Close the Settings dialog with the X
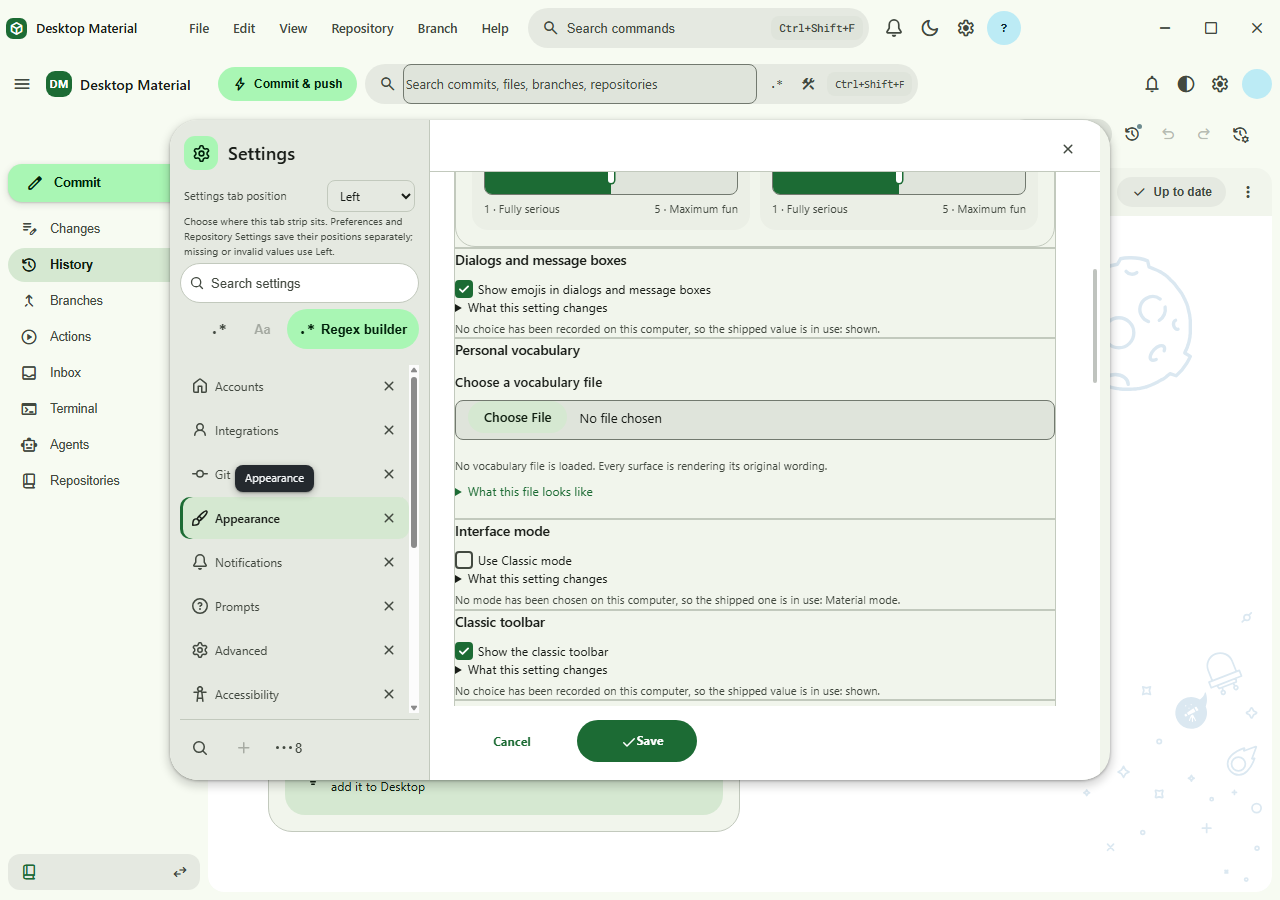Image resolution: width=1280 pixels, height=900 pixels. (x=1067, y=149)
